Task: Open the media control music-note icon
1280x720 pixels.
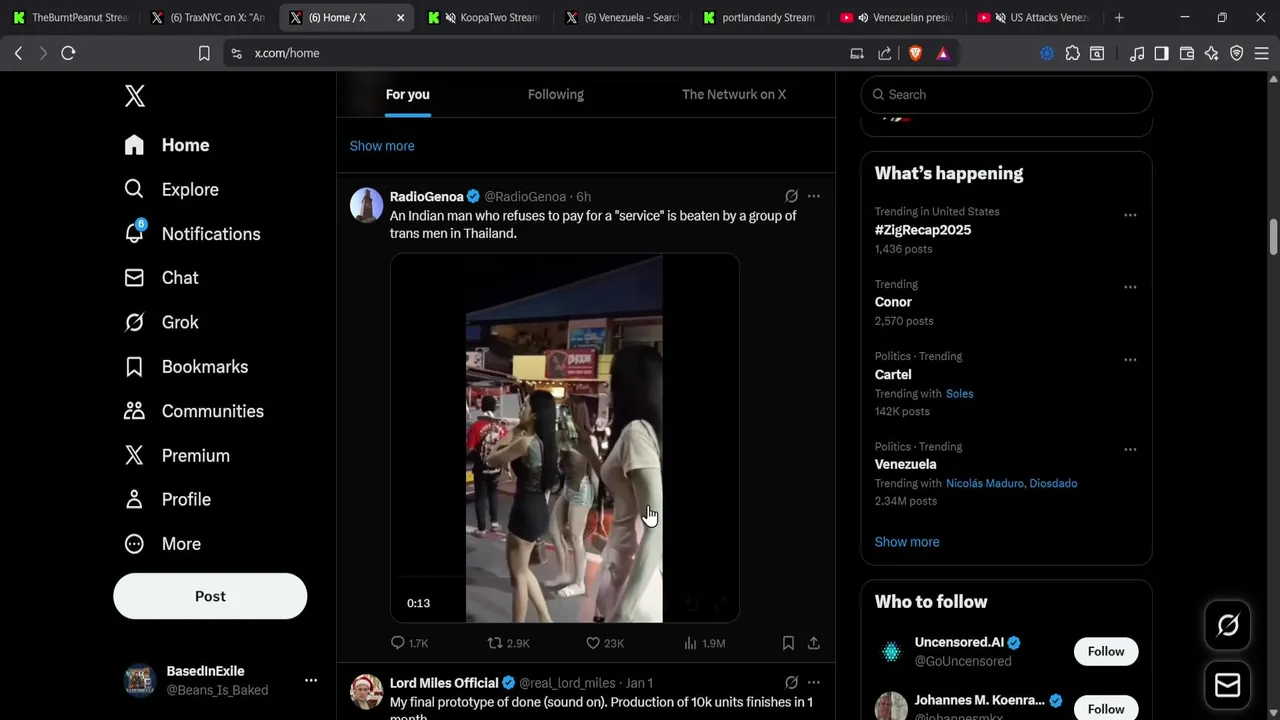Action: point(1136,53)
